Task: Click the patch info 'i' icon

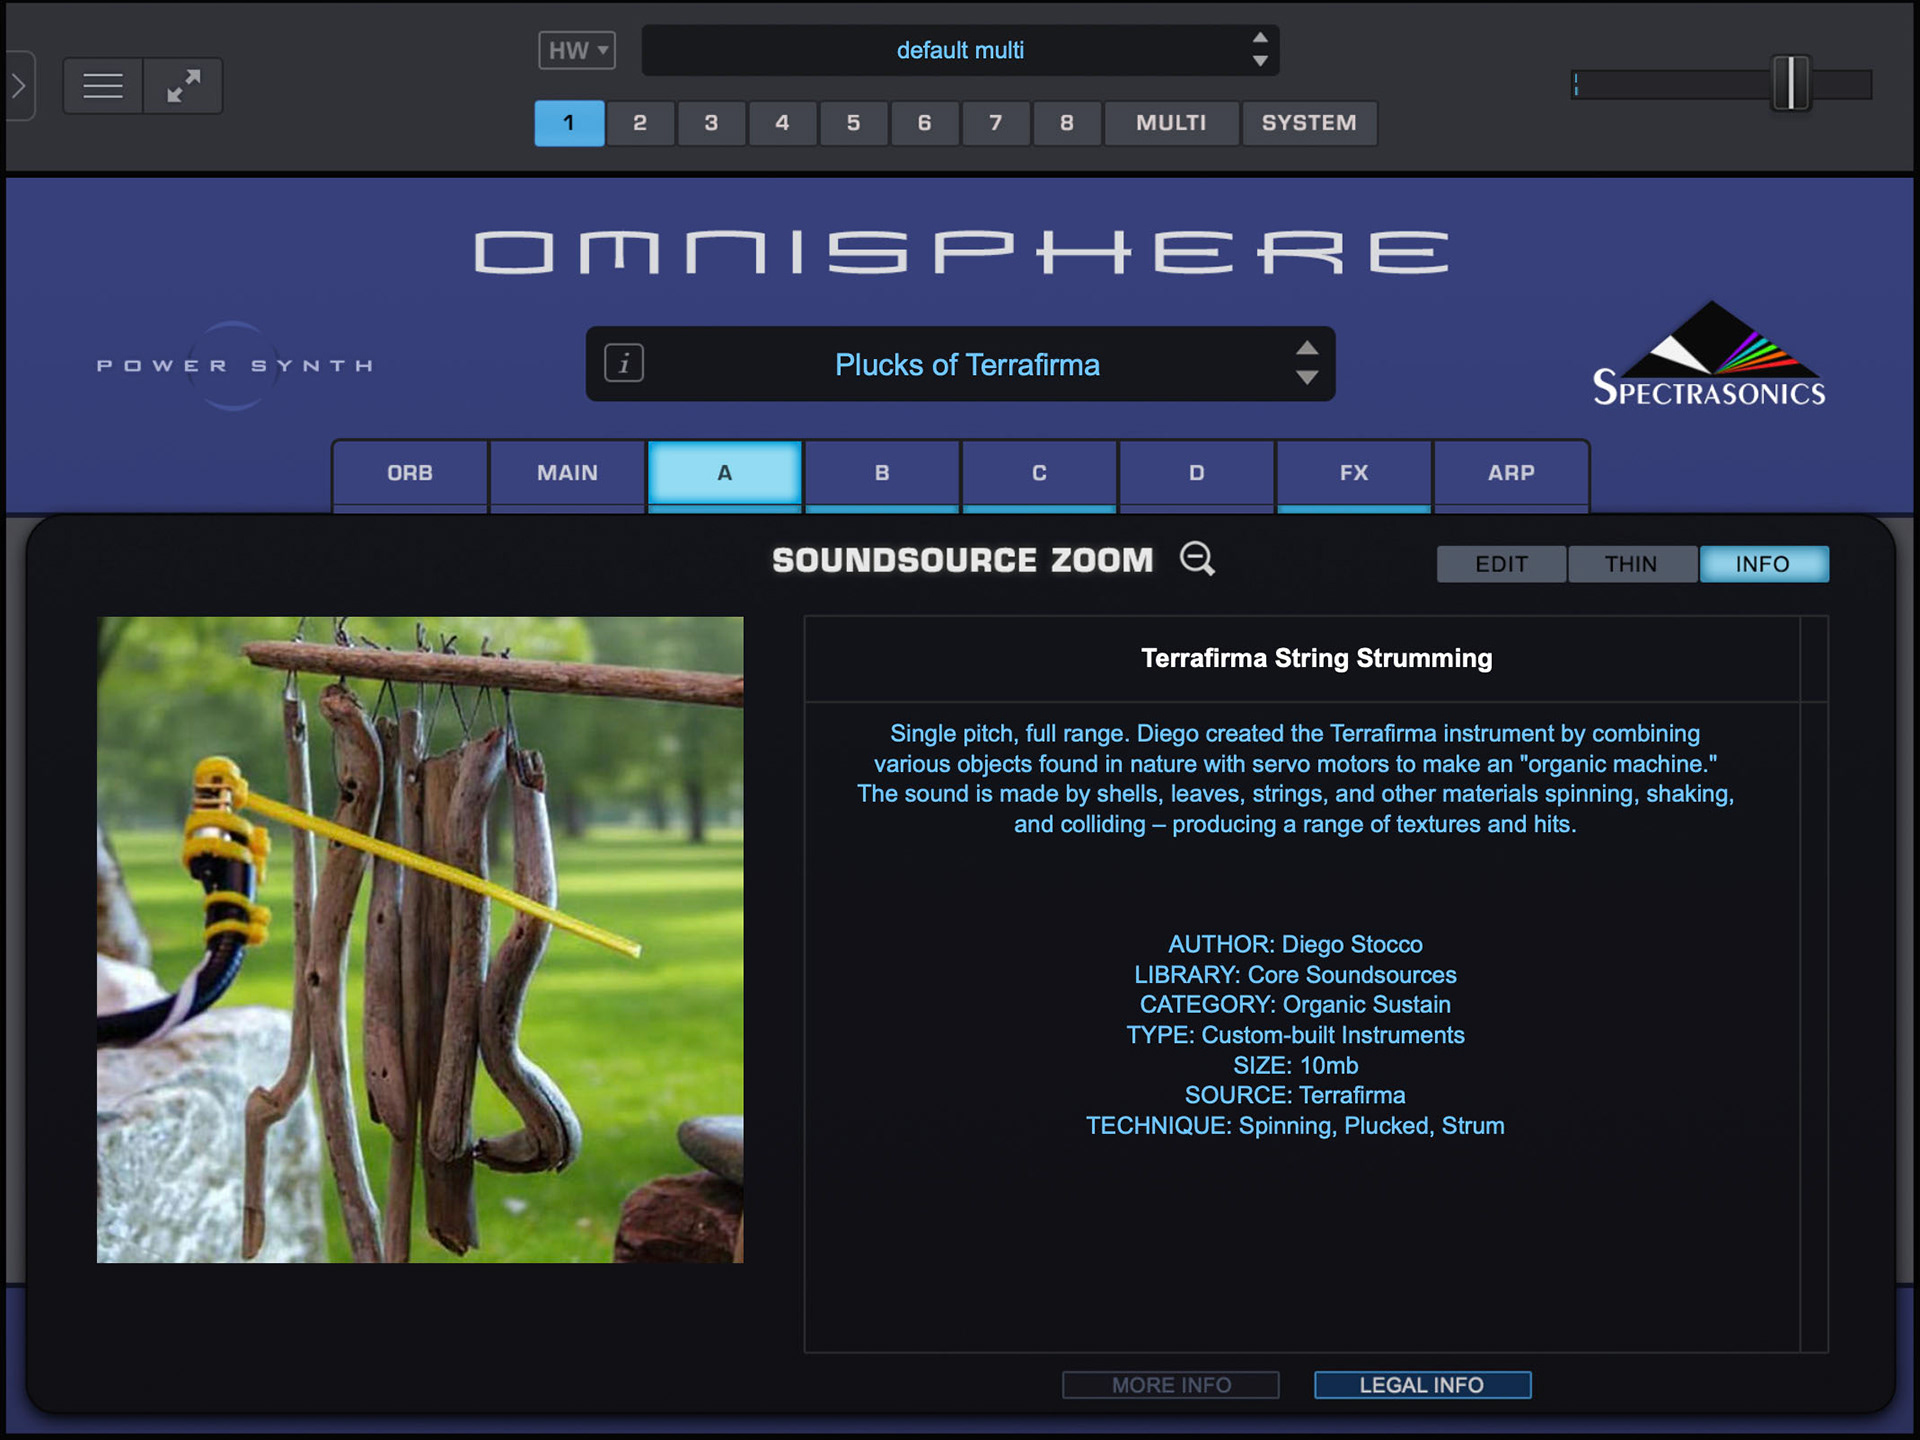Action: coord(624,363)
